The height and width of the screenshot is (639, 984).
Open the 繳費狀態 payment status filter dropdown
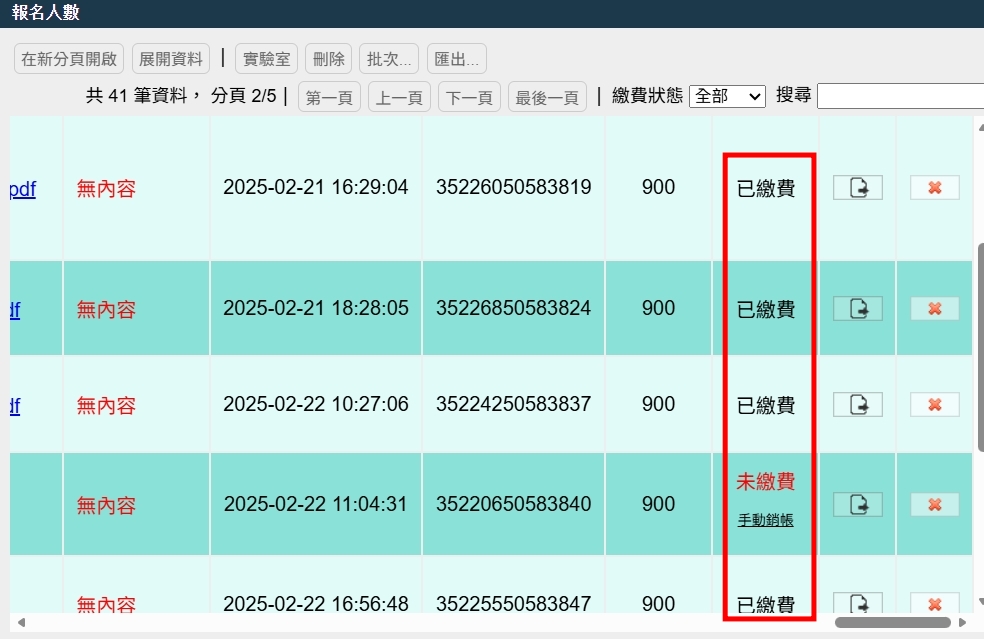728,95
